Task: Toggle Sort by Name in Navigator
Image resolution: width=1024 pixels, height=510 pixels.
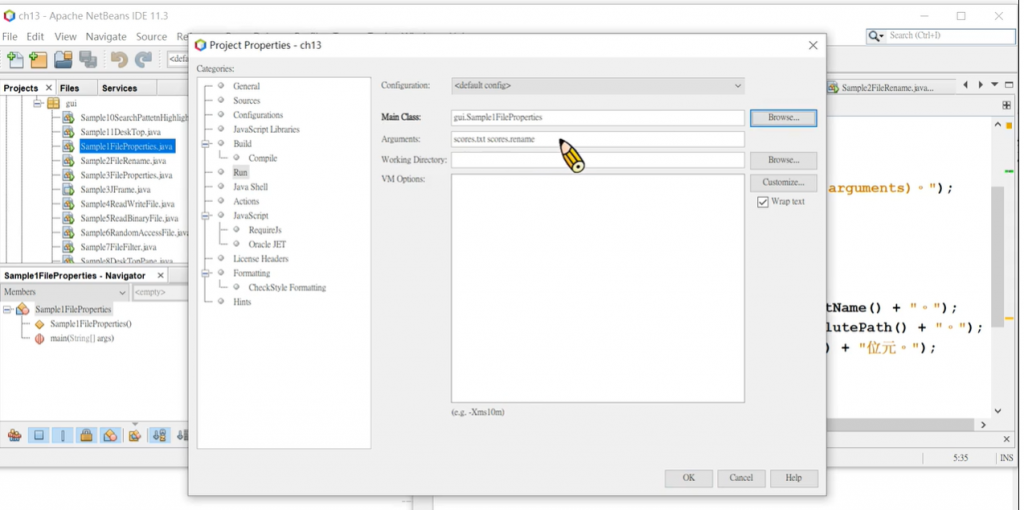Action: tap(159, 435)
